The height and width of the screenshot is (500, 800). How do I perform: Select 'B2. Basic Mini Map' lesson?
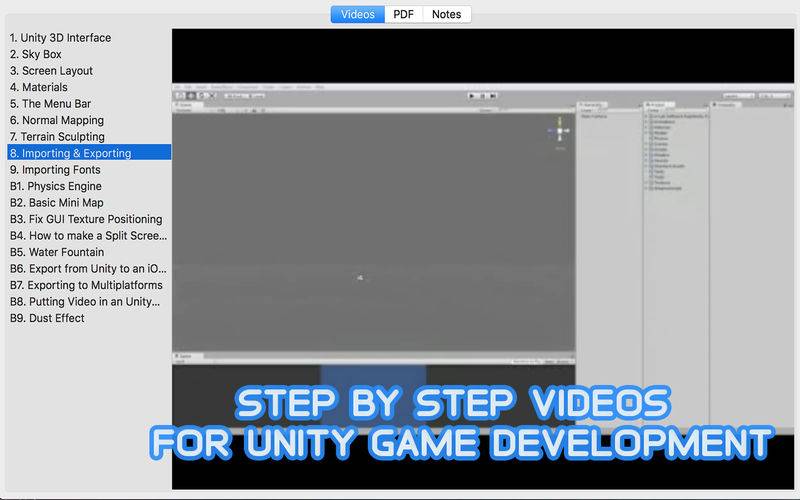click(x=57, y=203)
